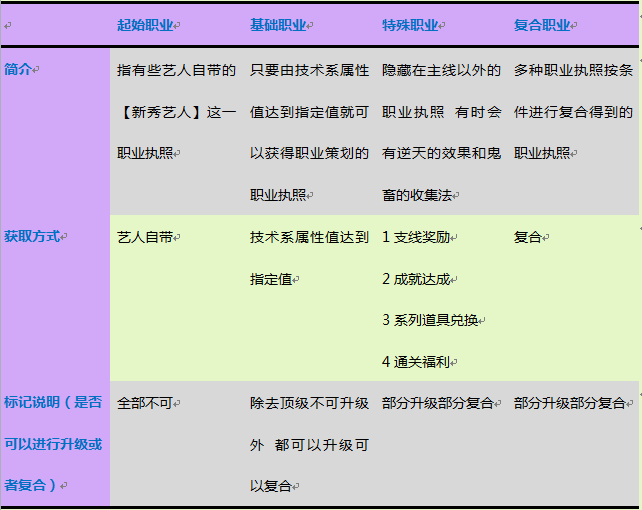Click the text 指定值

(x=271, y=279)
